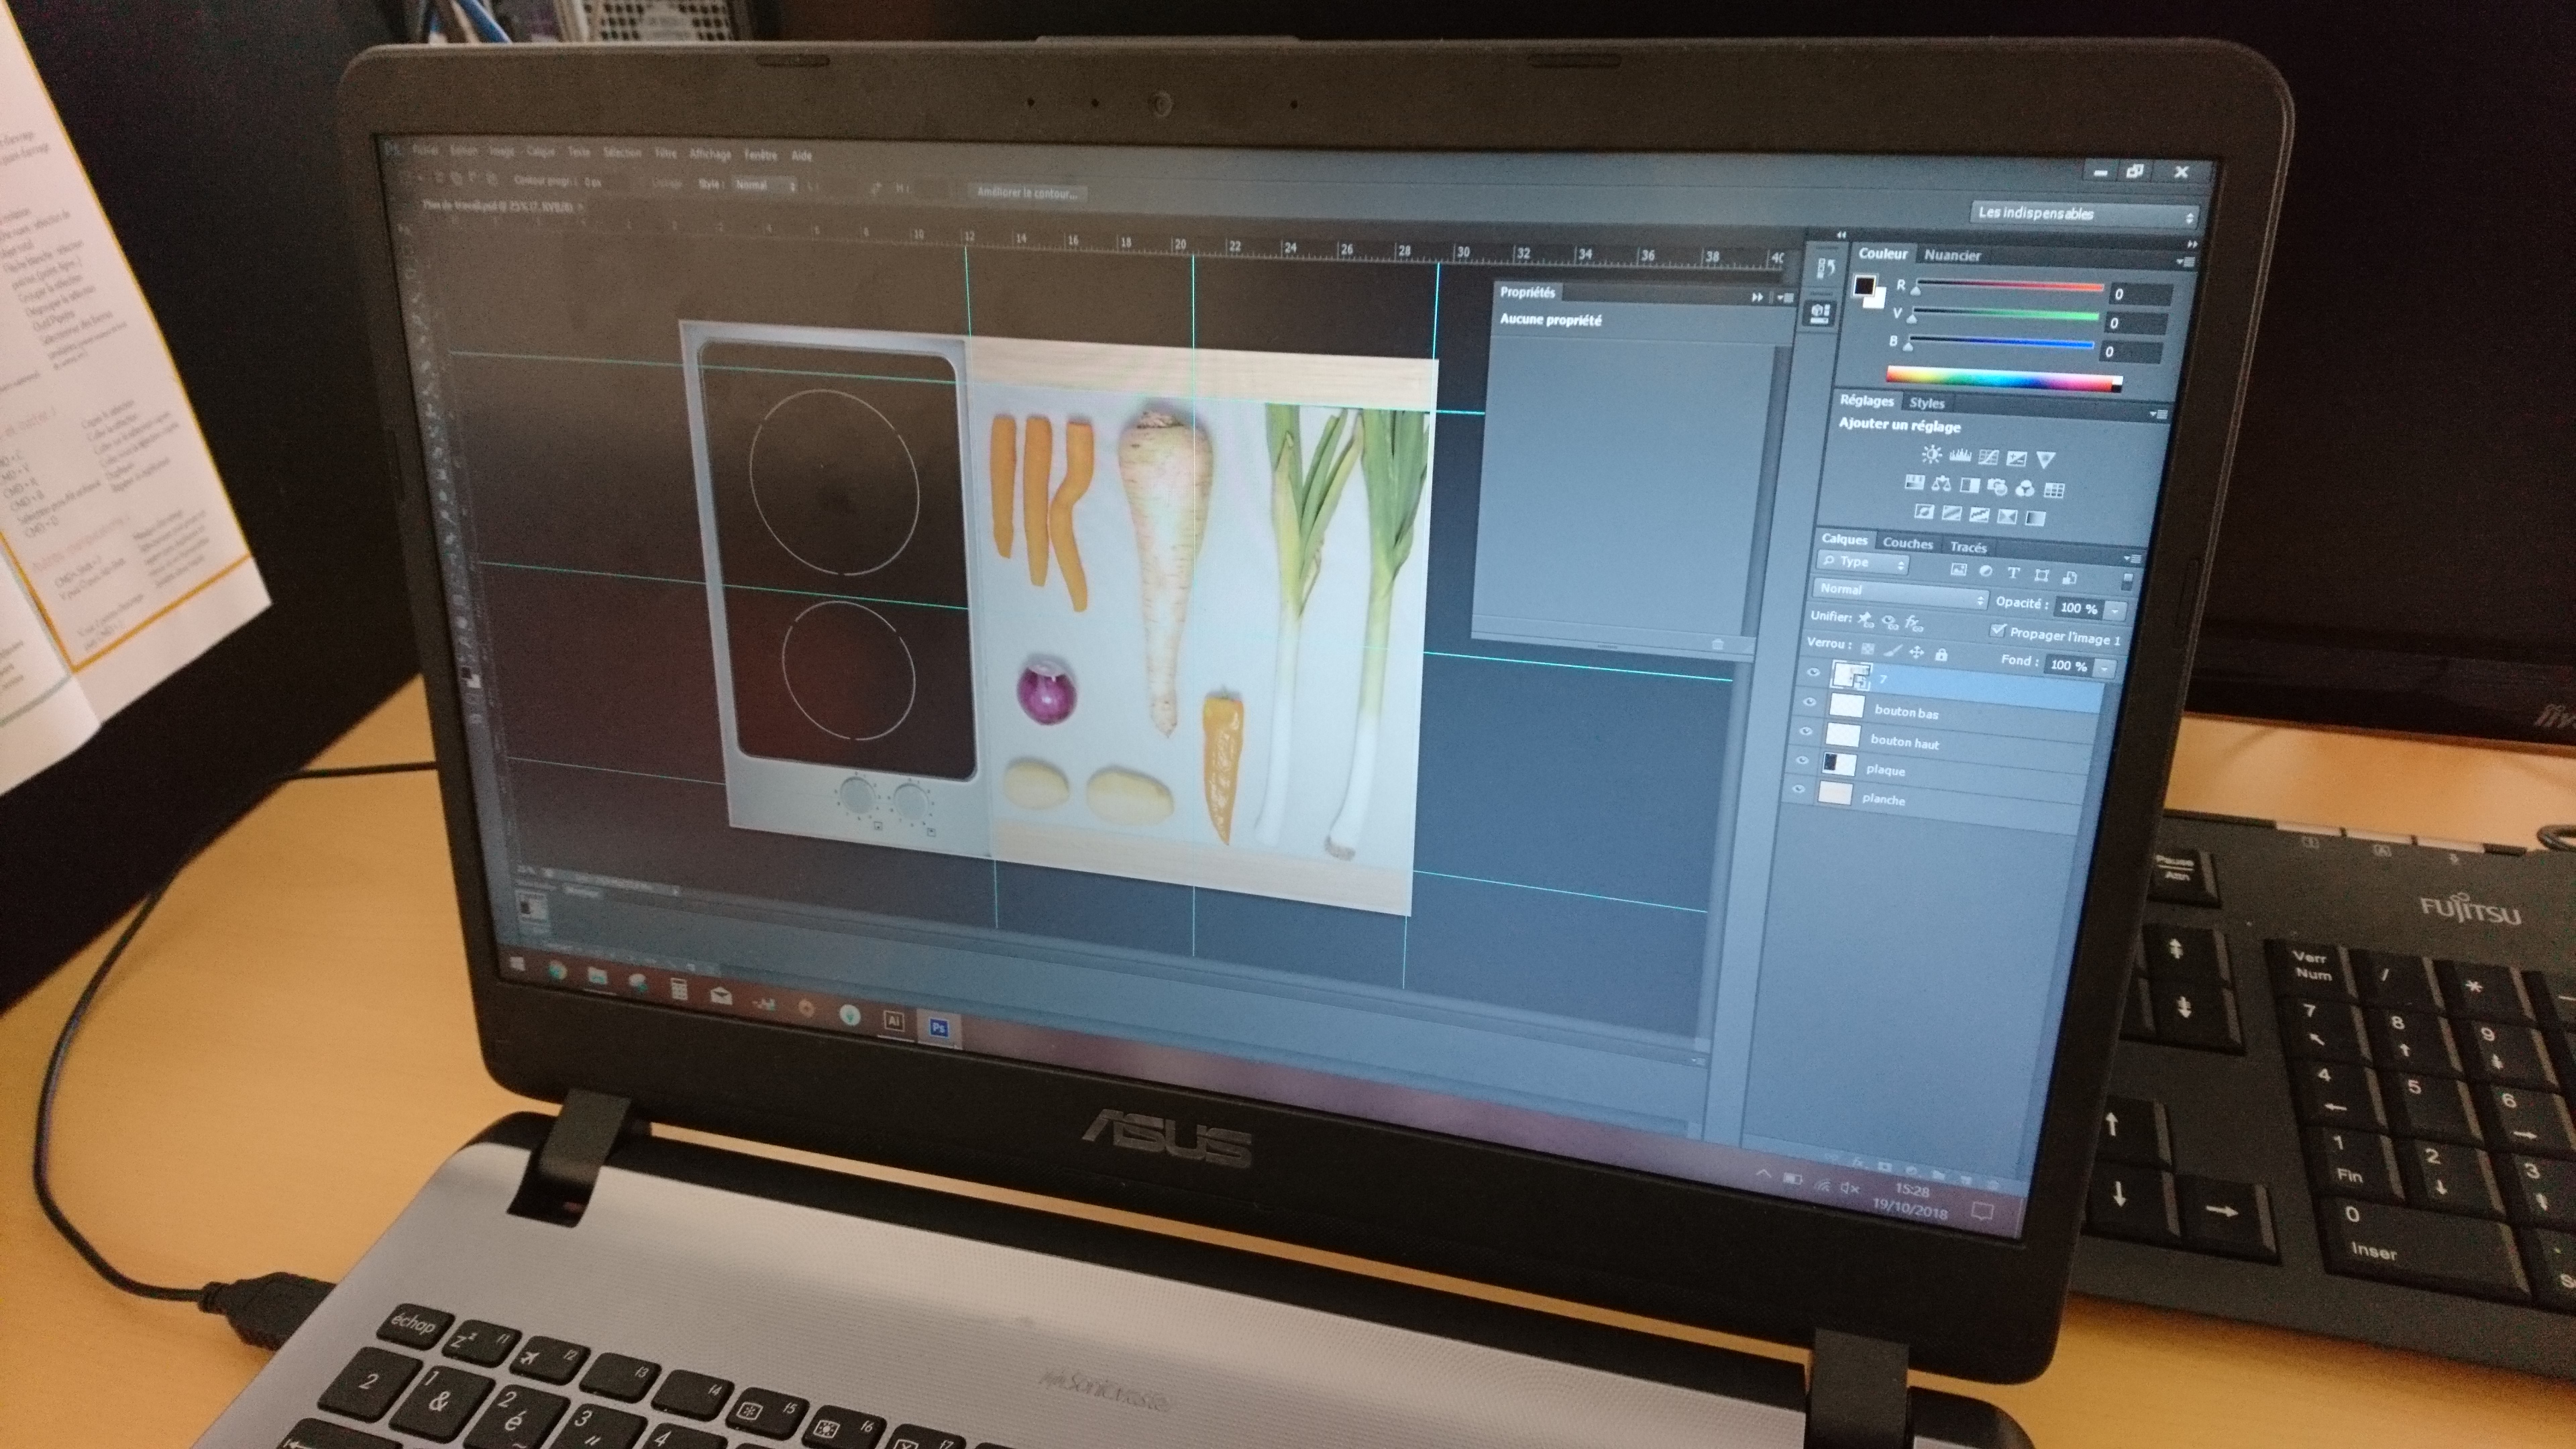
Task: Click the Photo Filter camera adjustment icon
Action: click(x=1997, y=487)
